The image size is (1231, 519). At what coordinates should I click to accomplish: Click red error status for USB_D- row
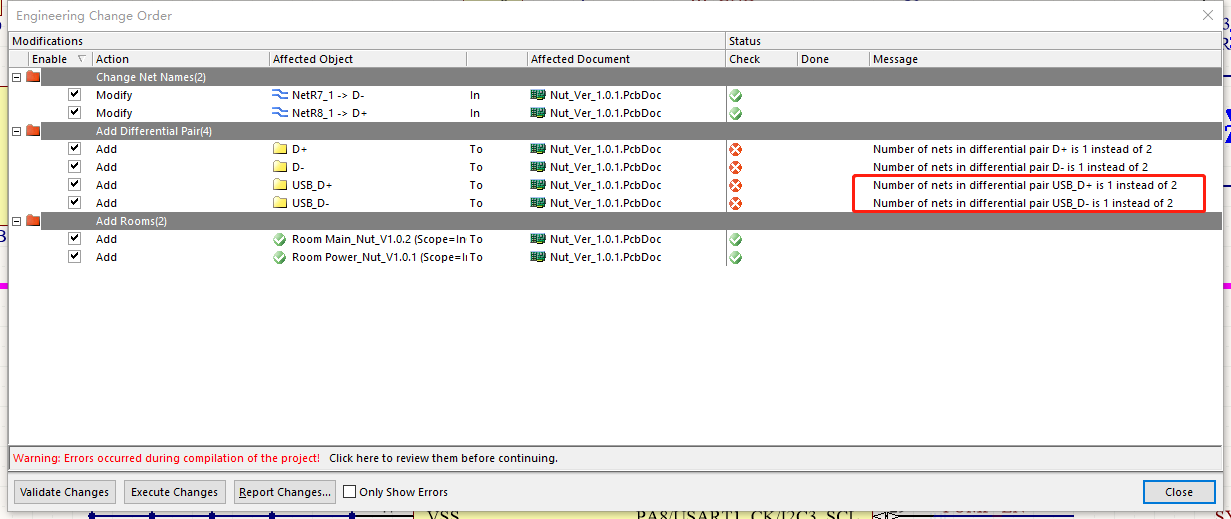(x=735, y=203)
